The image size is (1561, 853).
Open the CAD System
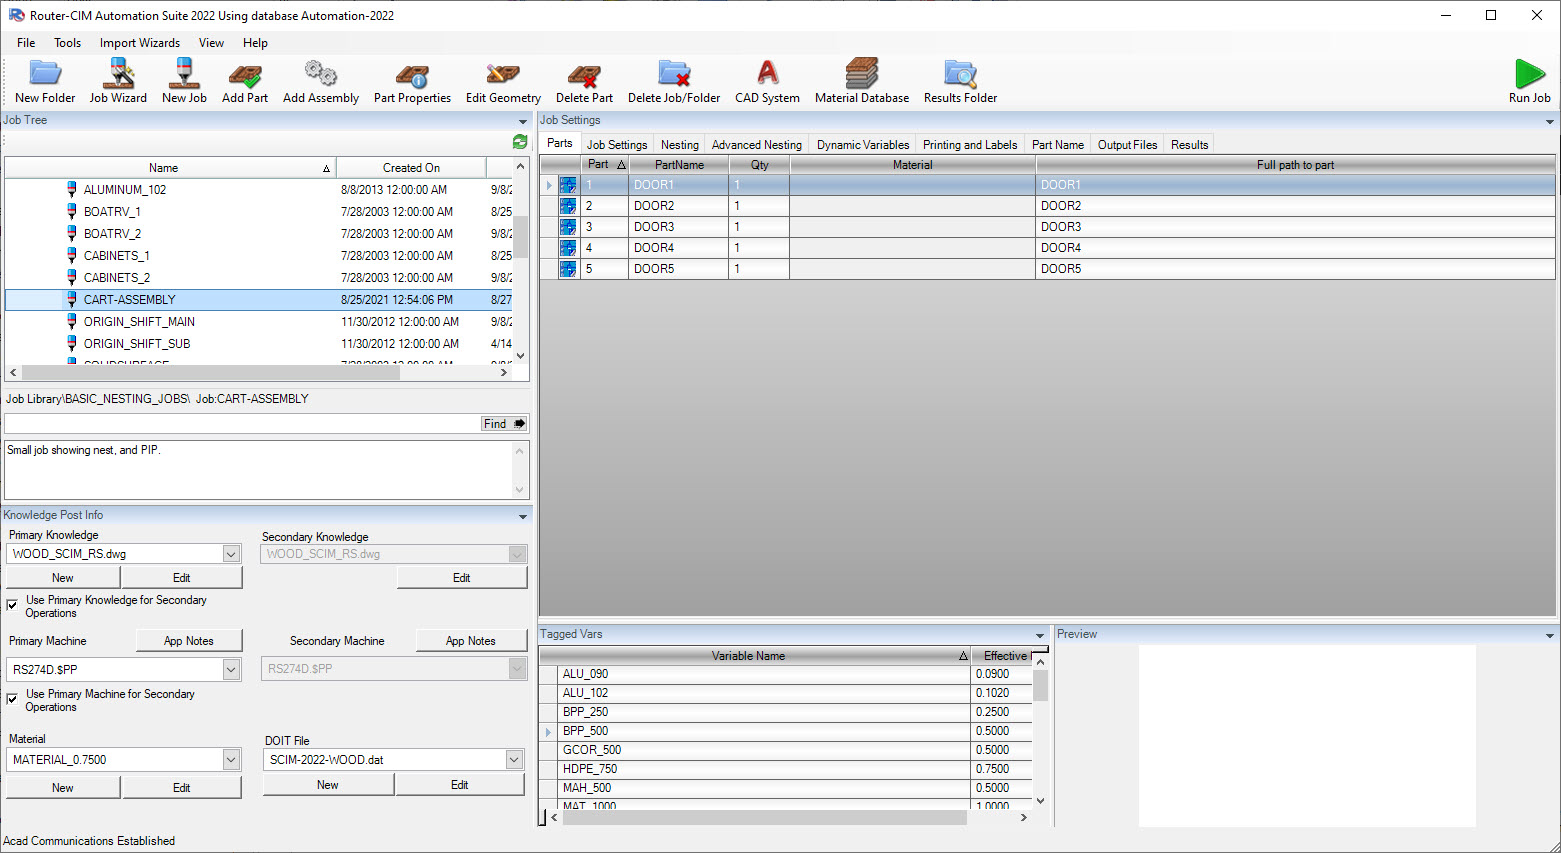(766, 80)
